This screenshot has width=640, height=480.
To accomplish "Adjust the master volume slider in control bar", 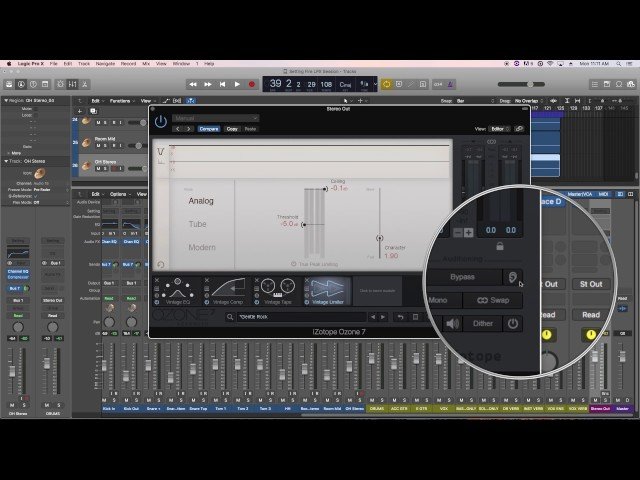I will (x=530, y=84).
